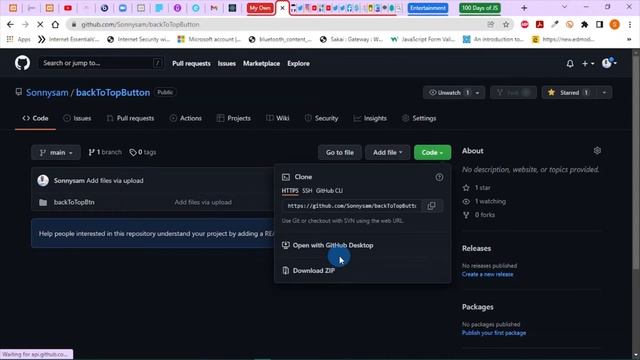The width and height of the screenshot is (640, 360).
Task: Click the browser home icon
Action: [56, 24]
